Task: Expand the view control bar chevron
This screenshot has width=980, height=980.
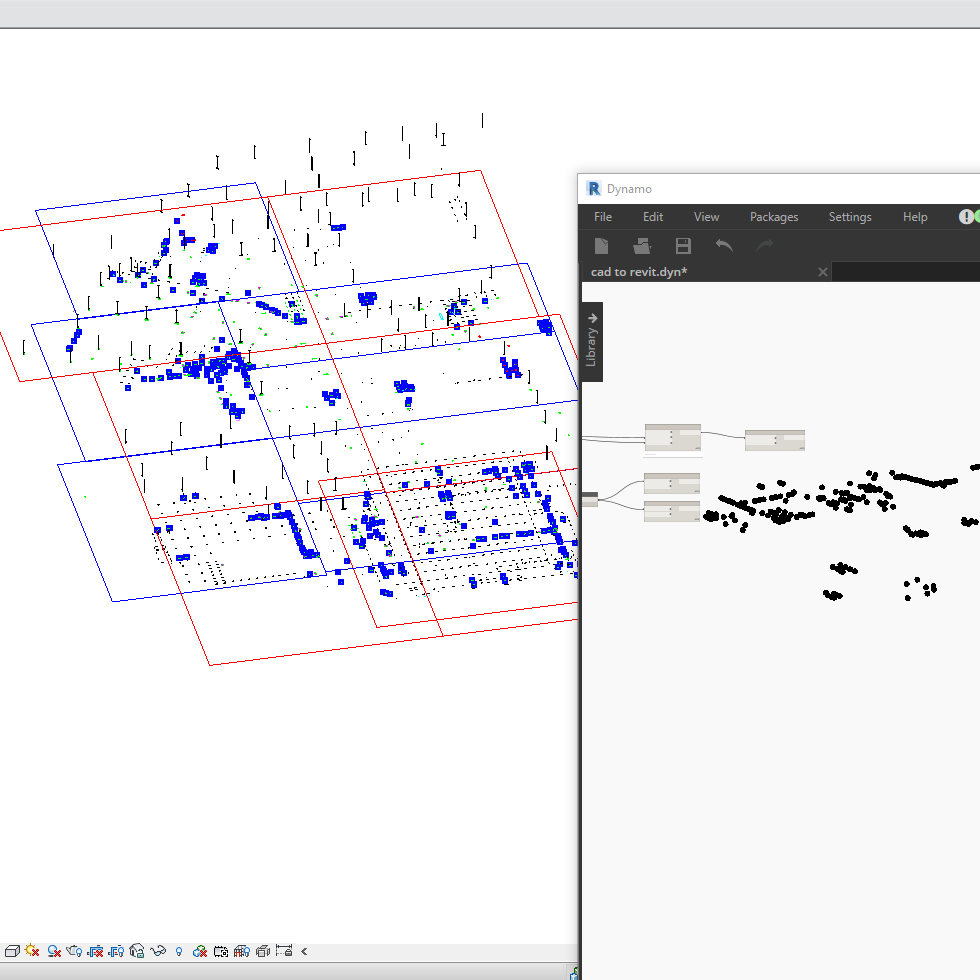Action: click(x=304, y=951)
